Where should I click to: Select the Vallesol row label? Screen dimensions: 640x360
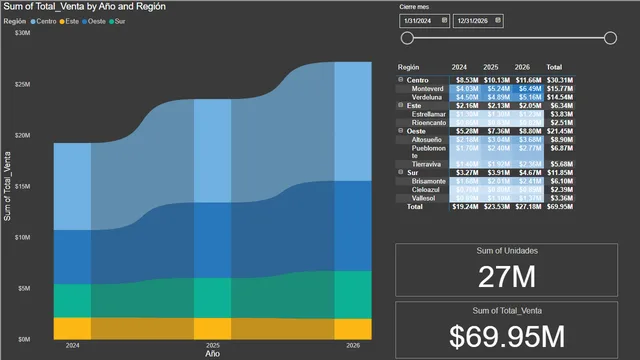(x=423, y=198)
